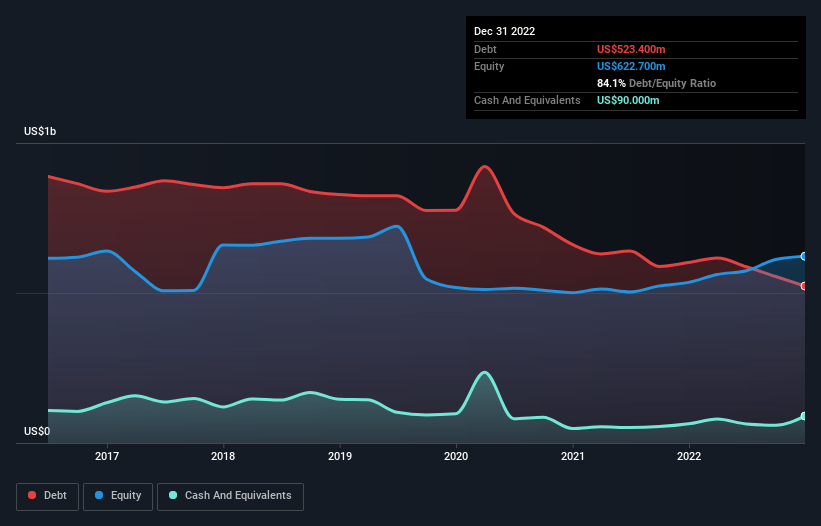Click the US$1b y-axis label

40,131
